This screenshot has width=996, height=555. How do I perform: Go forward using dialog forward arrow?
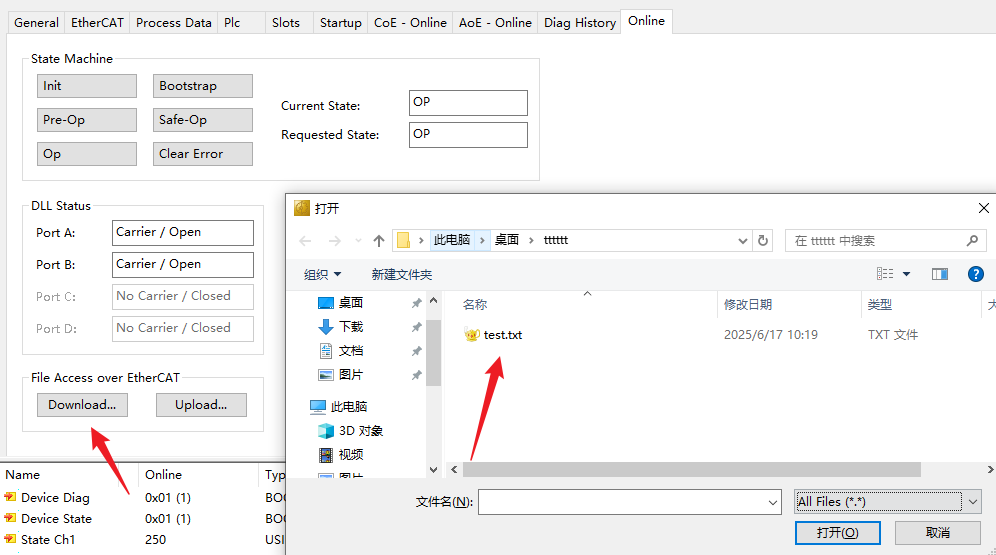click(334, 241)
